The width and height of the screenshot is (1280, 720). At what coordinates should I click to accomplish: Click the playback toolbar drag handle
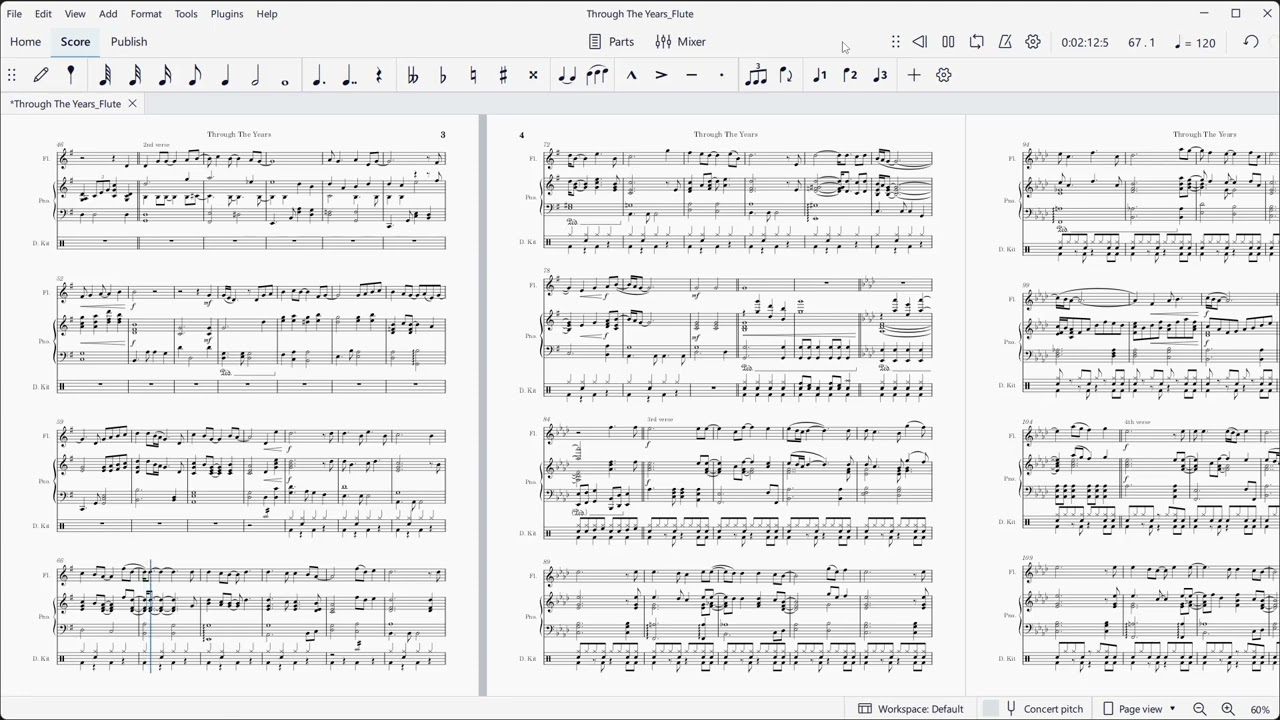click(895, 42)
